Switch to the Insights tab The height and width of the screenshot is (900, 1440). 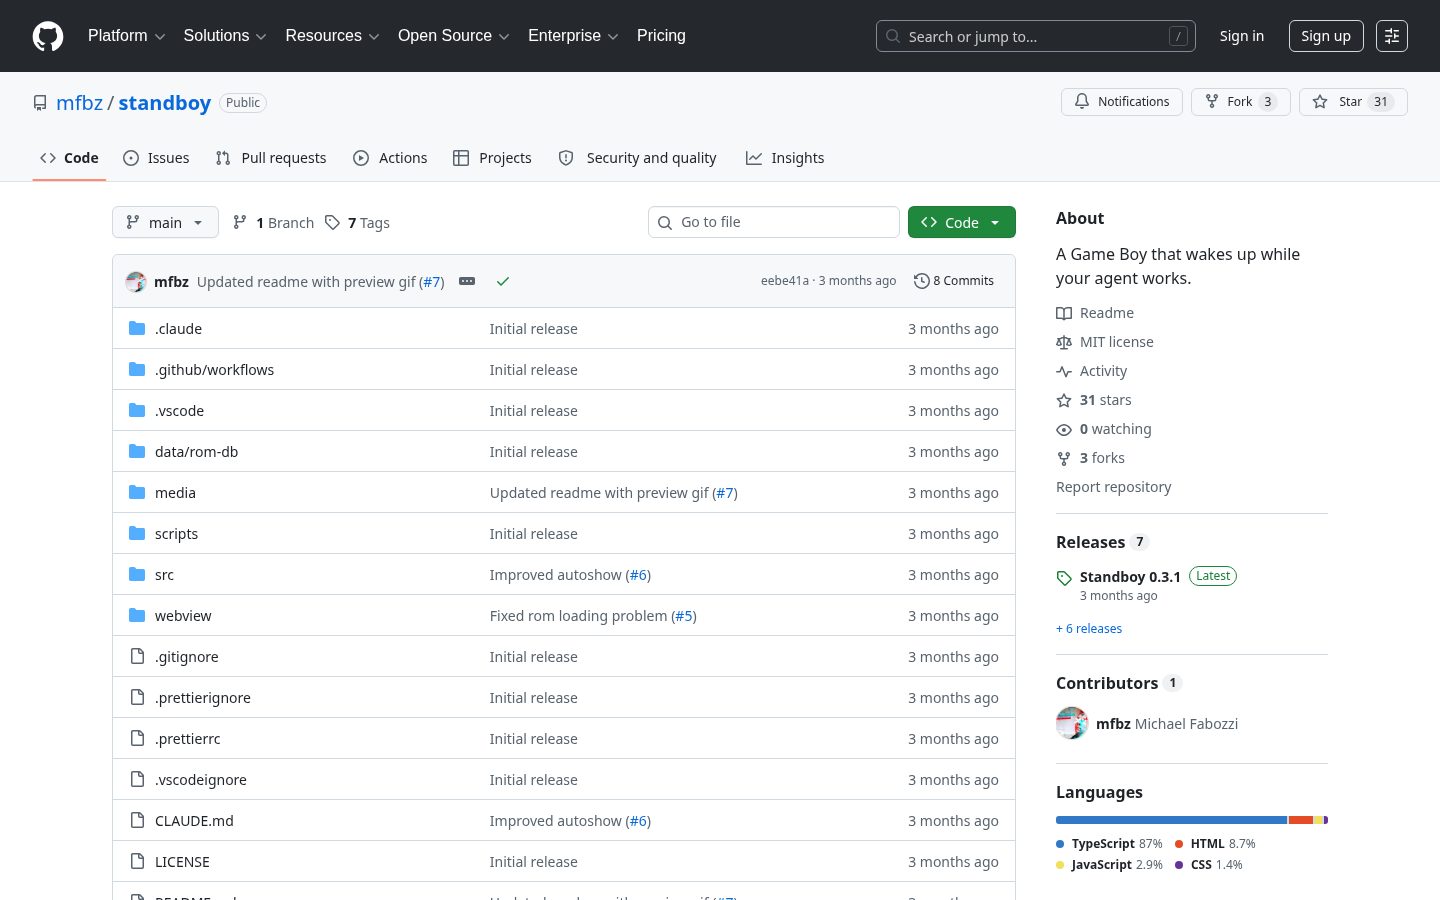pos(785,158)
